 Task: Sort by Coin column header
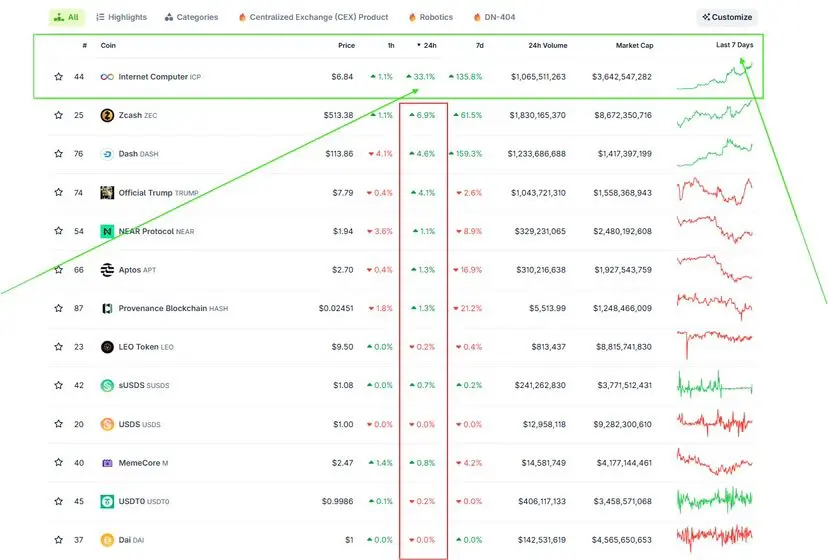point(108,45)
